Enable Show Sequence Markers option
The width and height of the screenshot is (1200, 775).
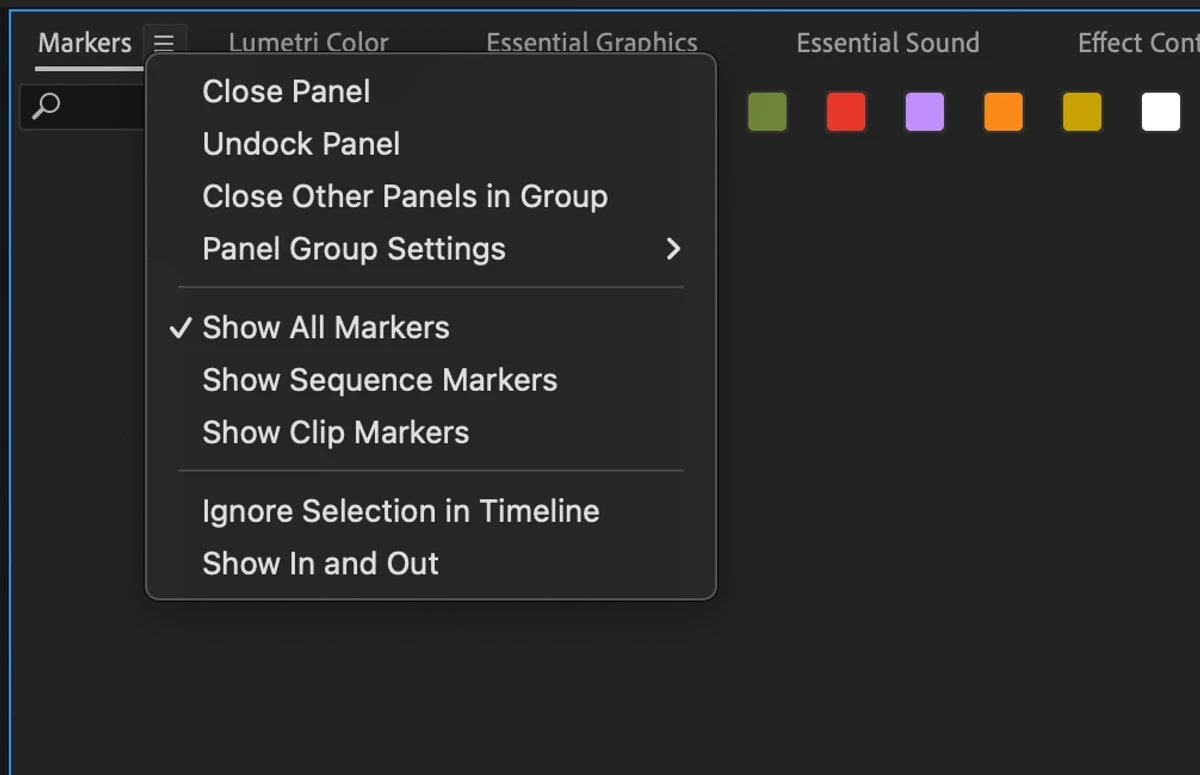[x=379, y=380]
